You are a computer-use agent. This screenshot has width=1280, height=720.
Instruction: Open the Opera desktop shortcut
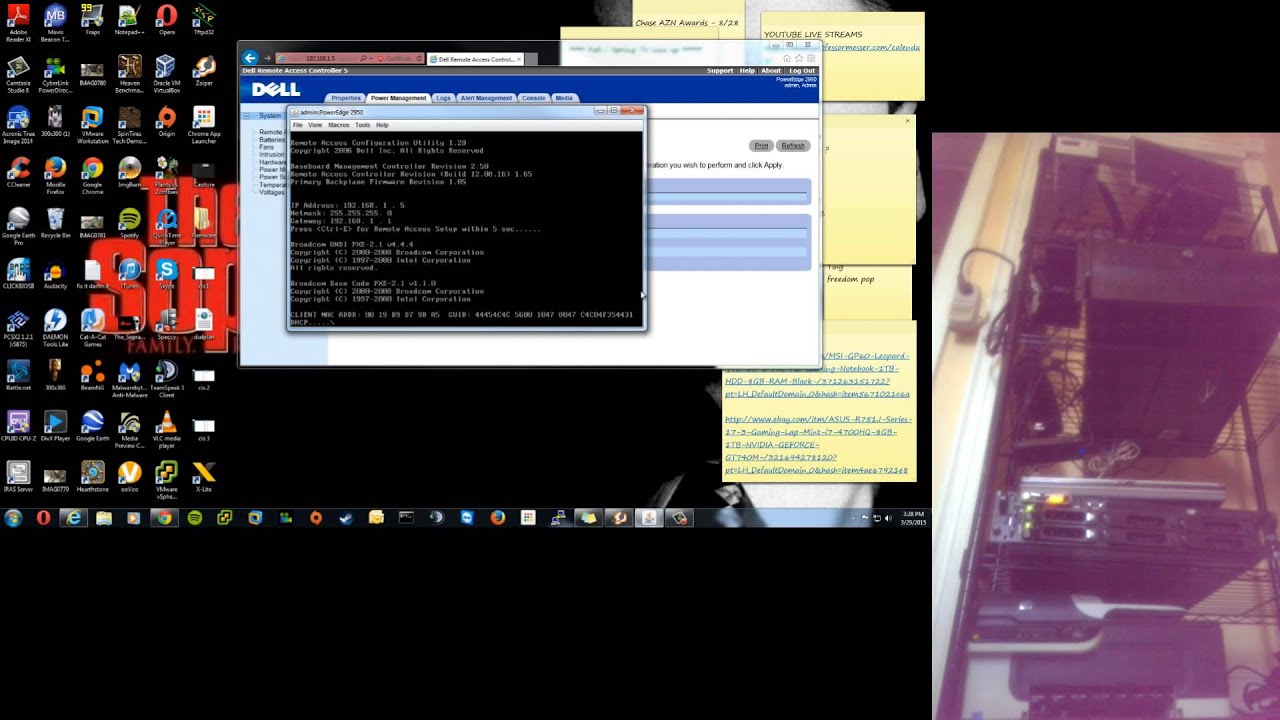[166, 20]
